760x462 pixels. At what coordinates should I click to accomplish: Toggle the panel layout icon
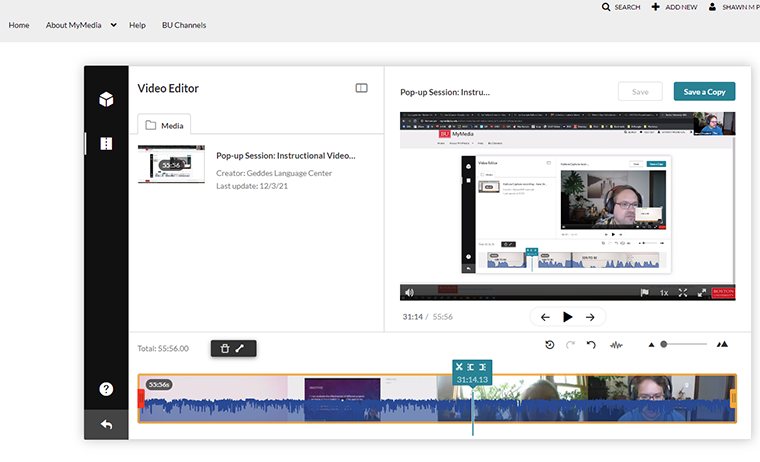tap(361, 88)
